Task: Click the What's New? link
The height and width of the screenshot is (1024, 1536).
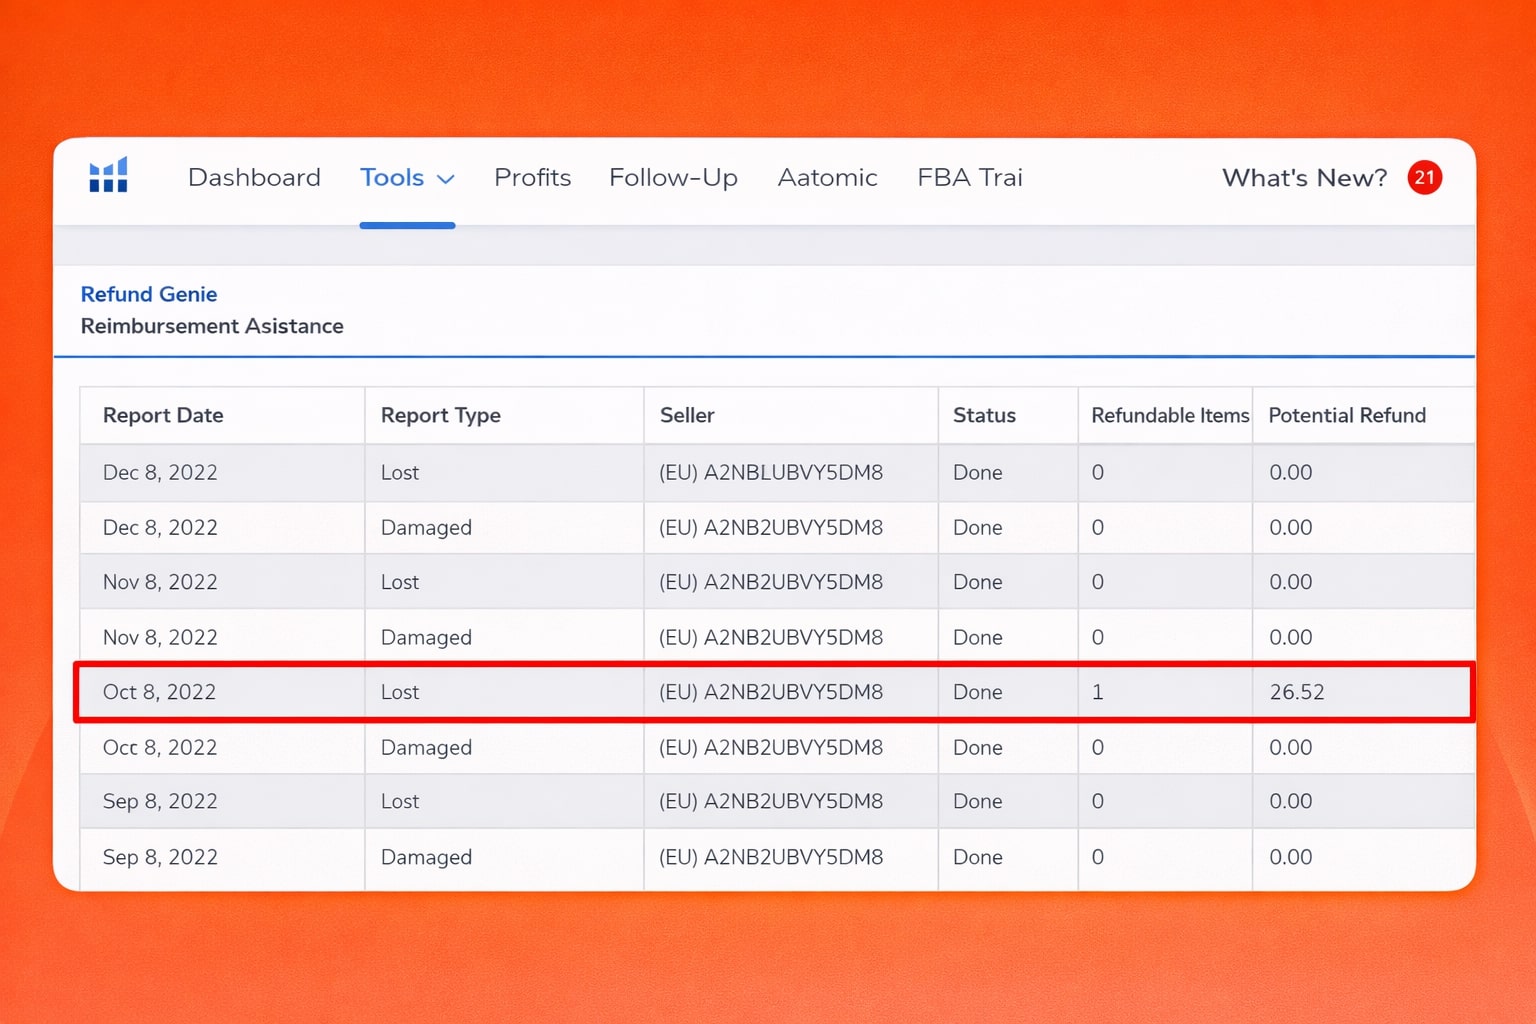Action: click(x=1303, y=177)
